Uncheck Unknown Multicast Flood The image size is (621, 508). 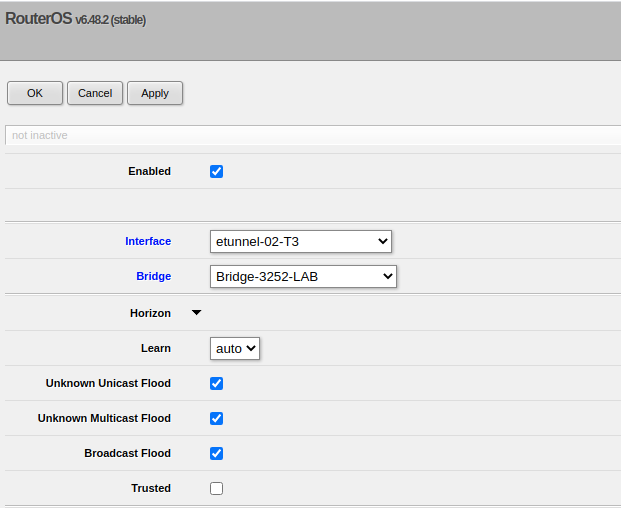216,418
